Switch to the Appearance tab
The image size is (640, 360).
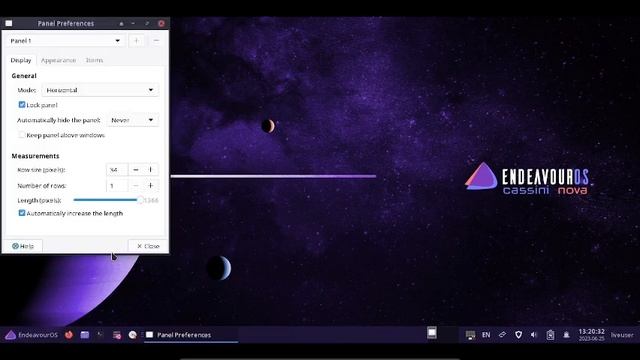(58, 60)
